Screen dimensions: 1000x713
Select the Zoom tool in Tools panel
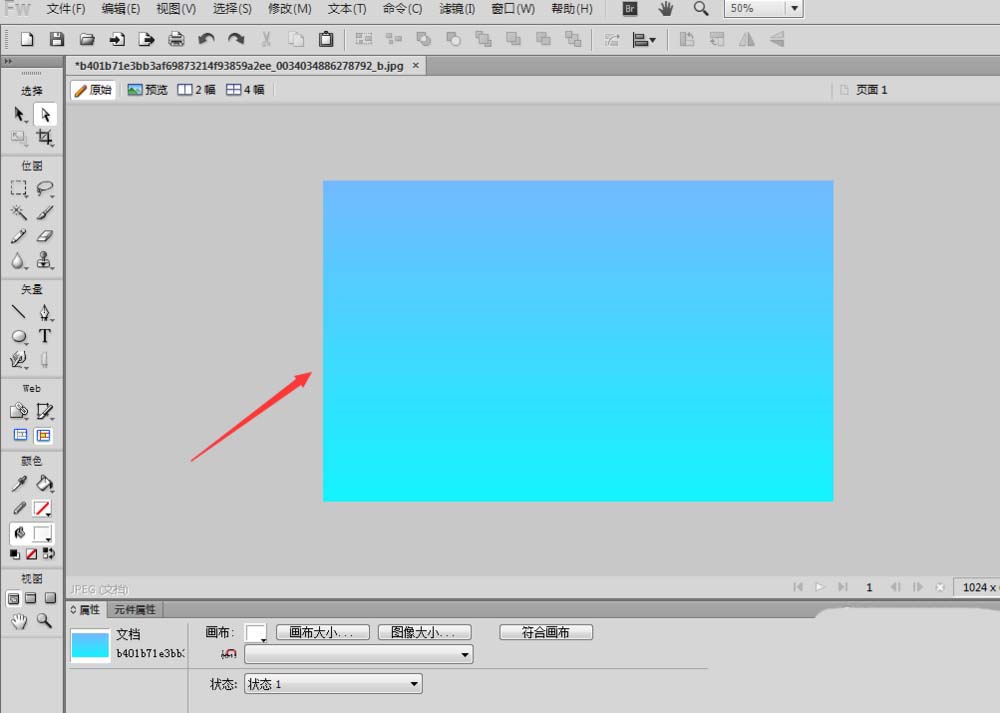coord(44,620)
